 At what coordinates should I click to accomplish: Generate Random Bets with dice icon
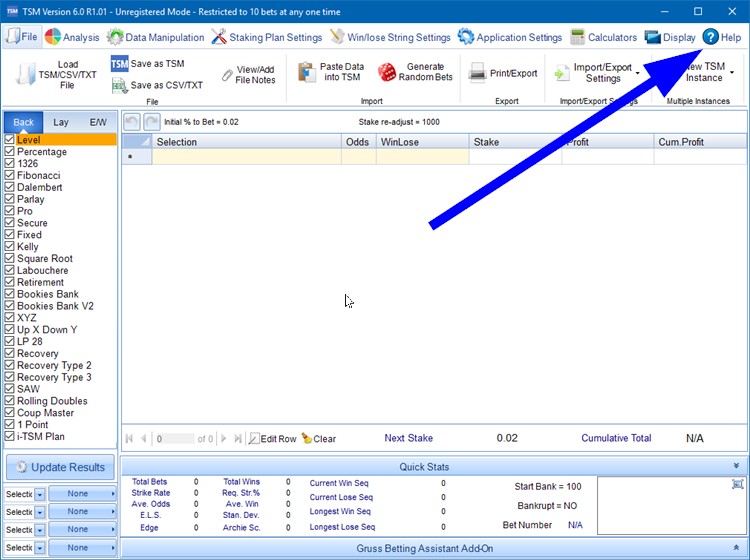pos(387,73)
